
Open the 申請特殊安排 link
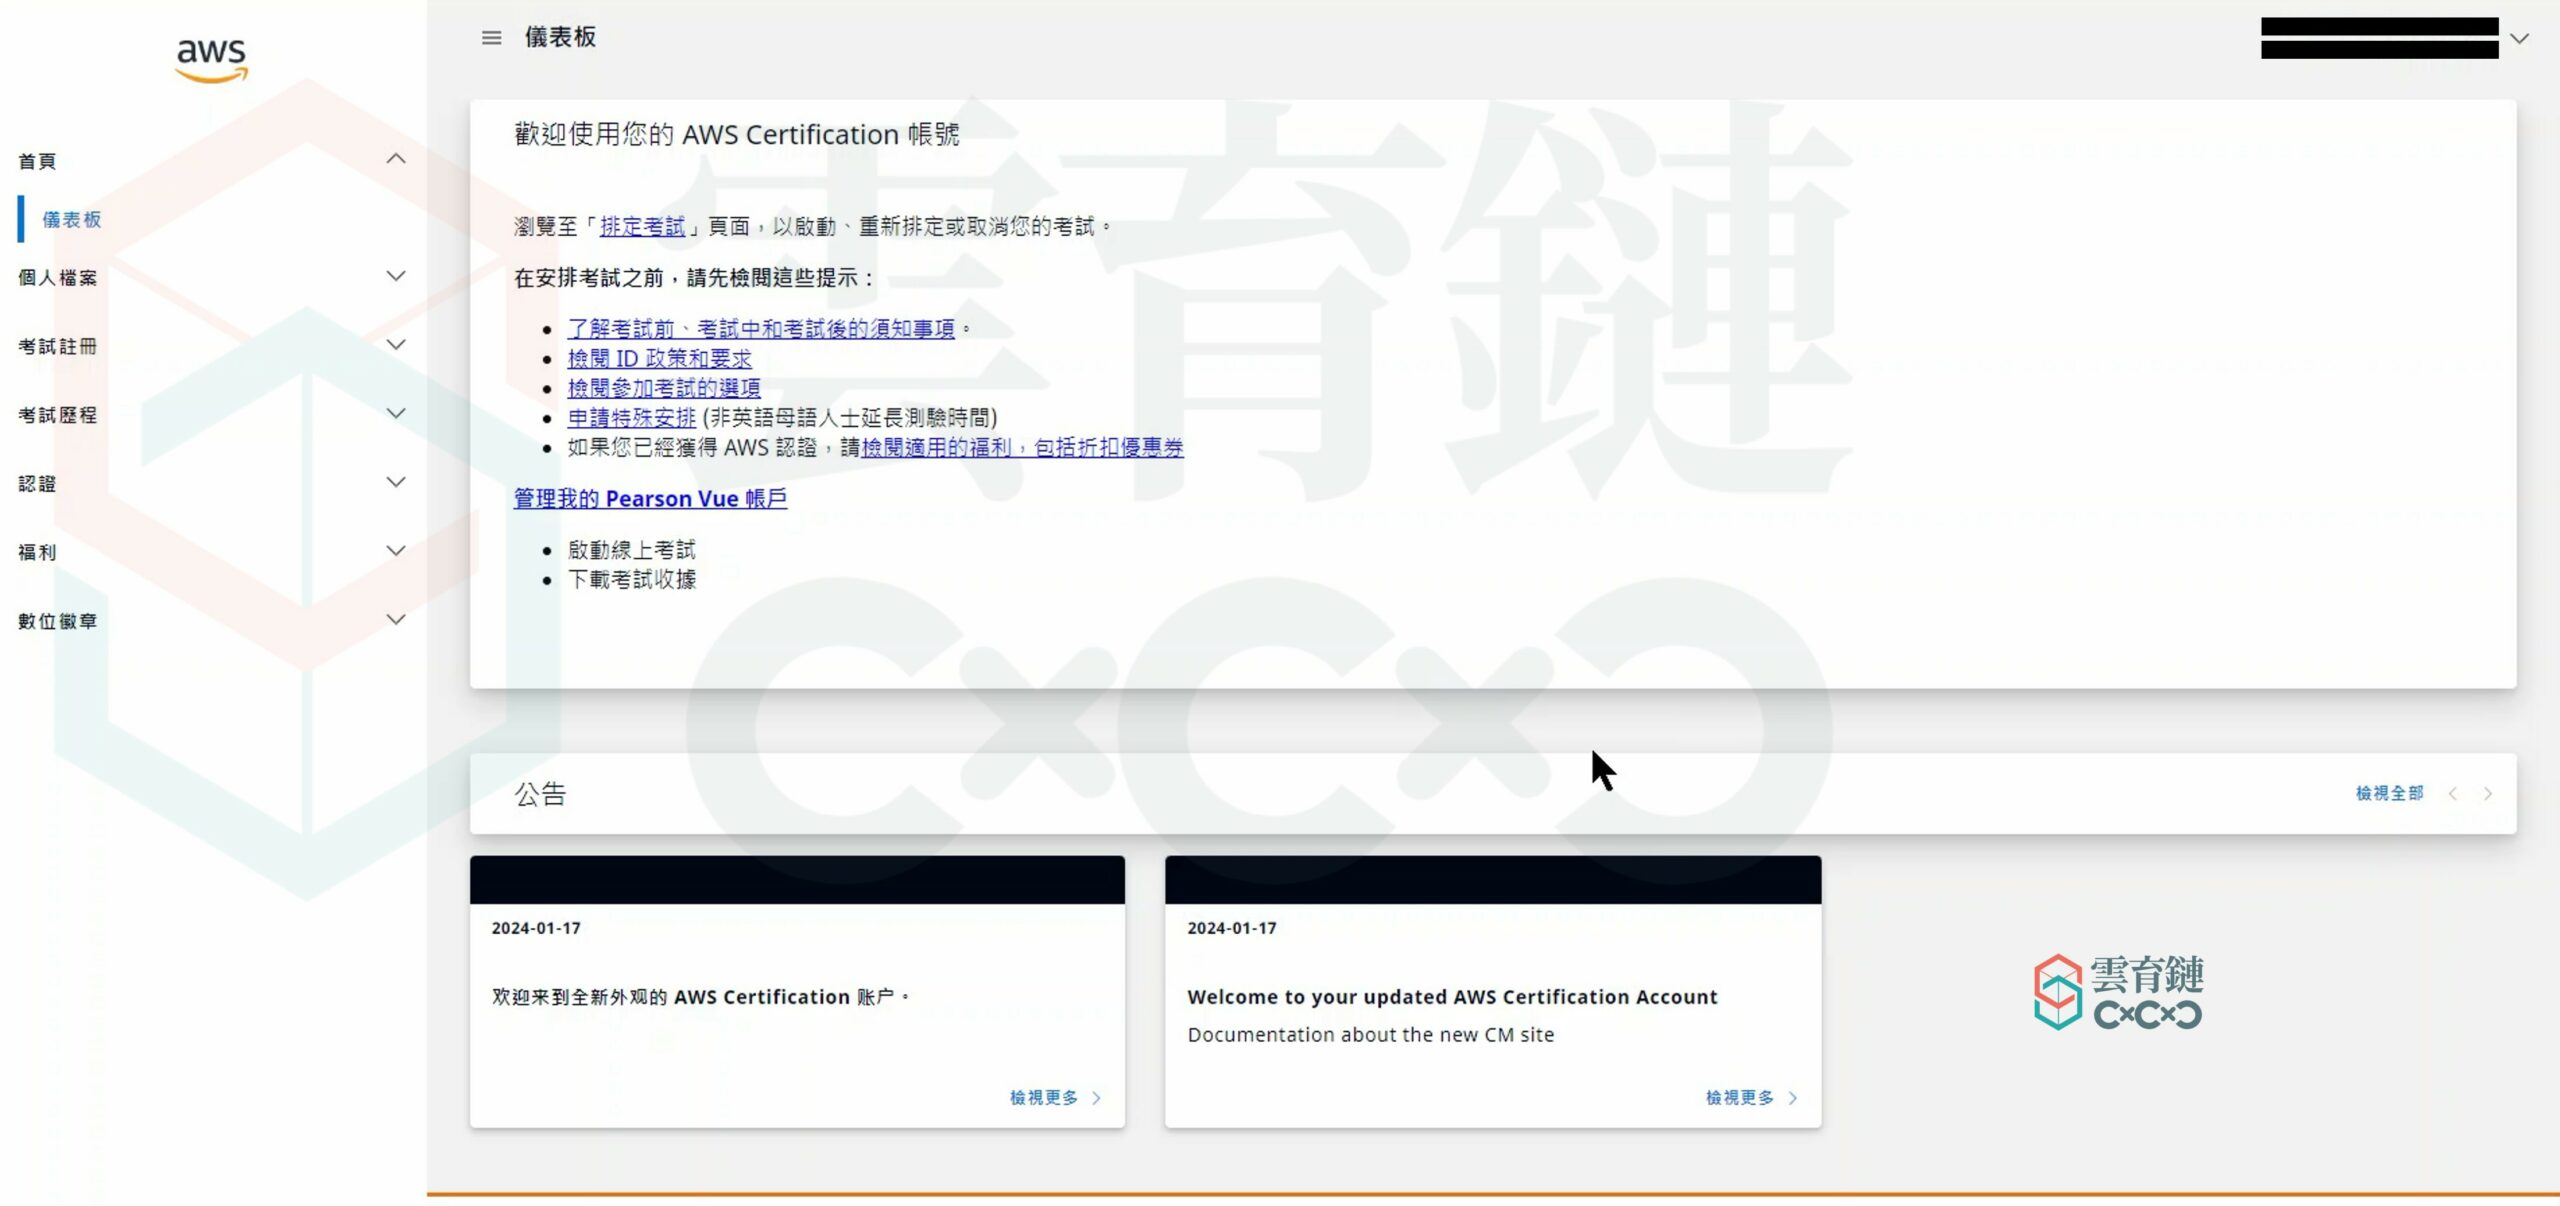631,418
